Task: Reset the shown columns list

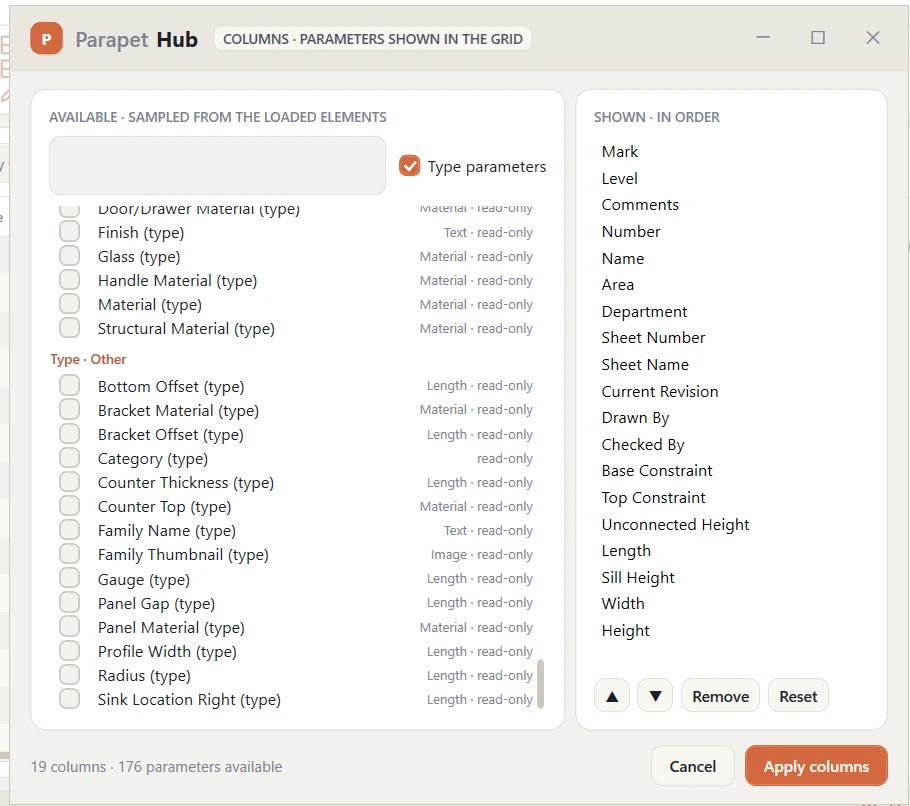Action: pos(798,696)
